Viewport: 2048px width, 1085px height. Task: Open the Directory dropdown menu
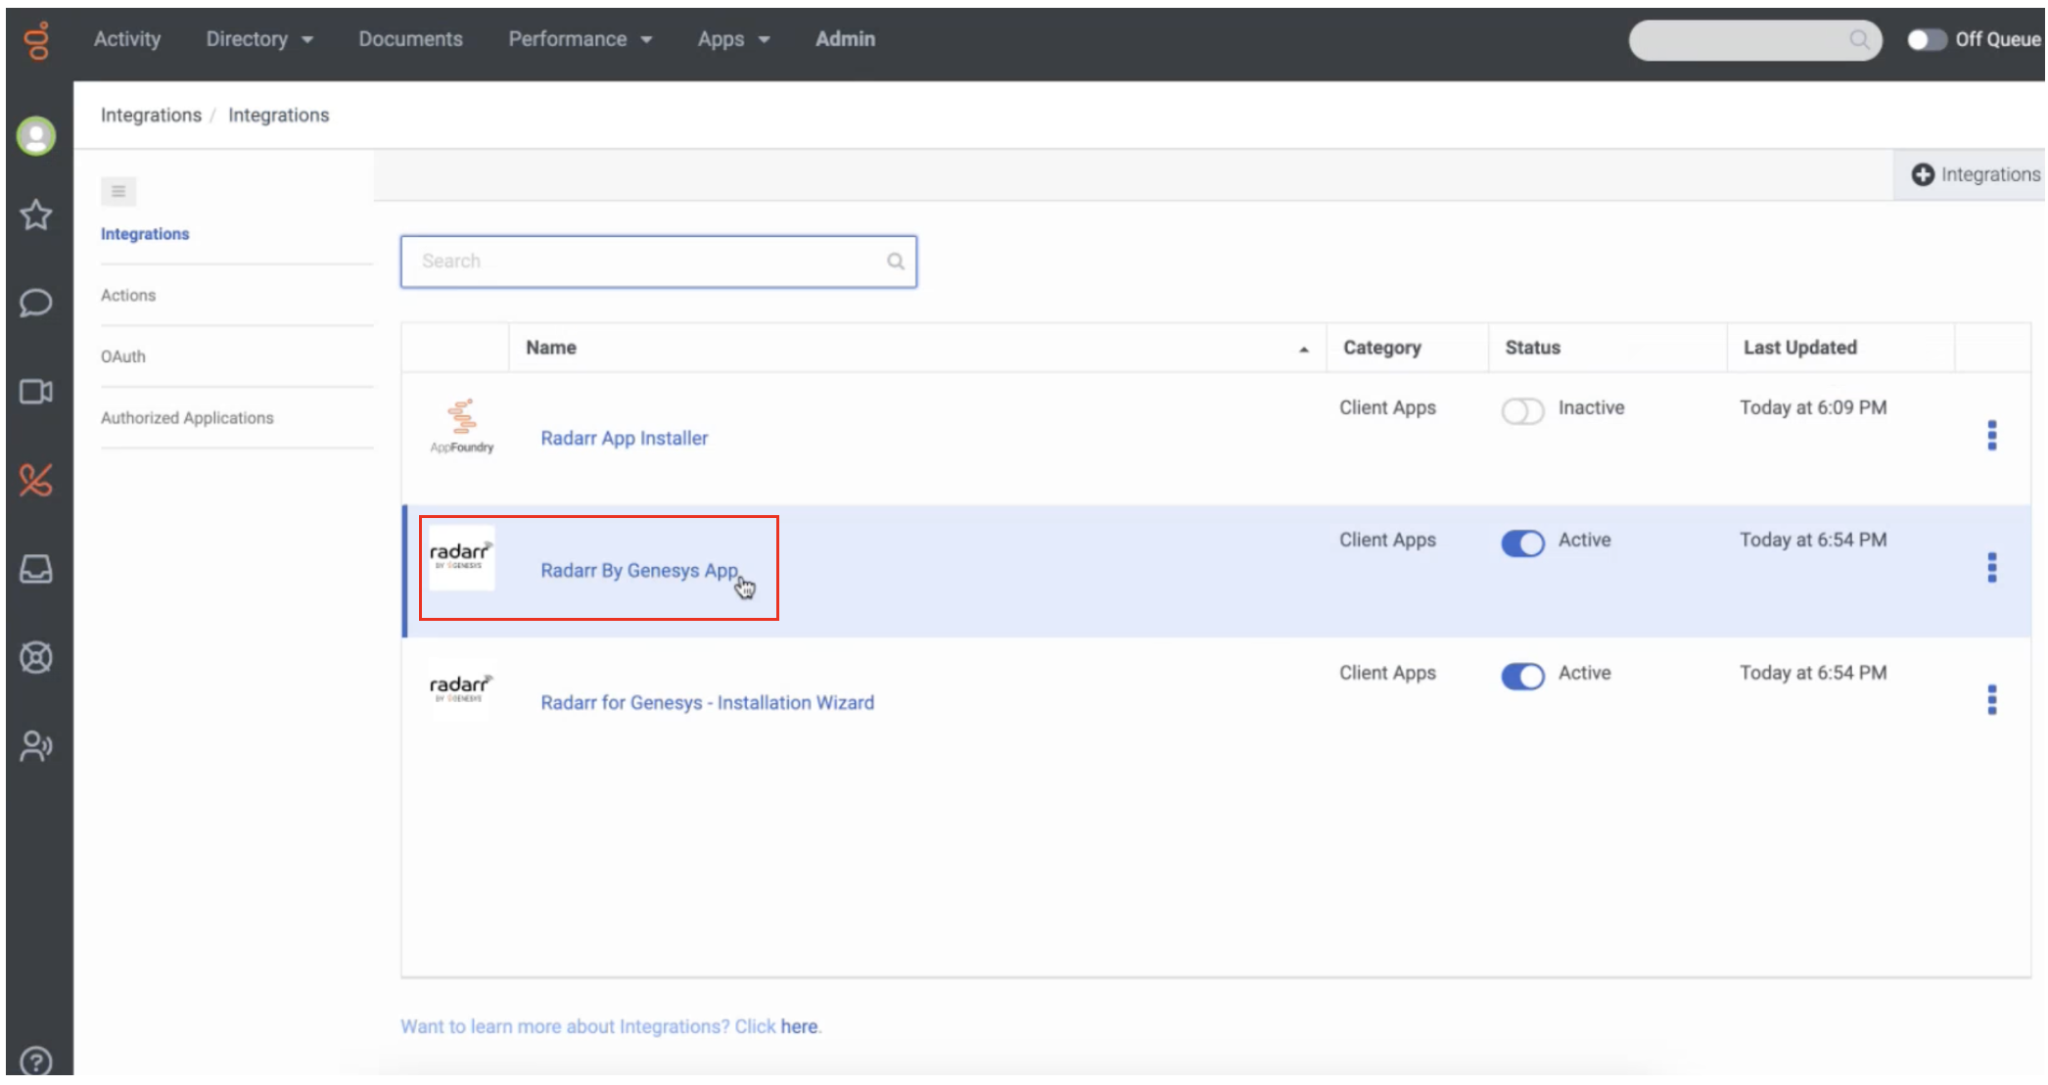click(x=258, y=39)
